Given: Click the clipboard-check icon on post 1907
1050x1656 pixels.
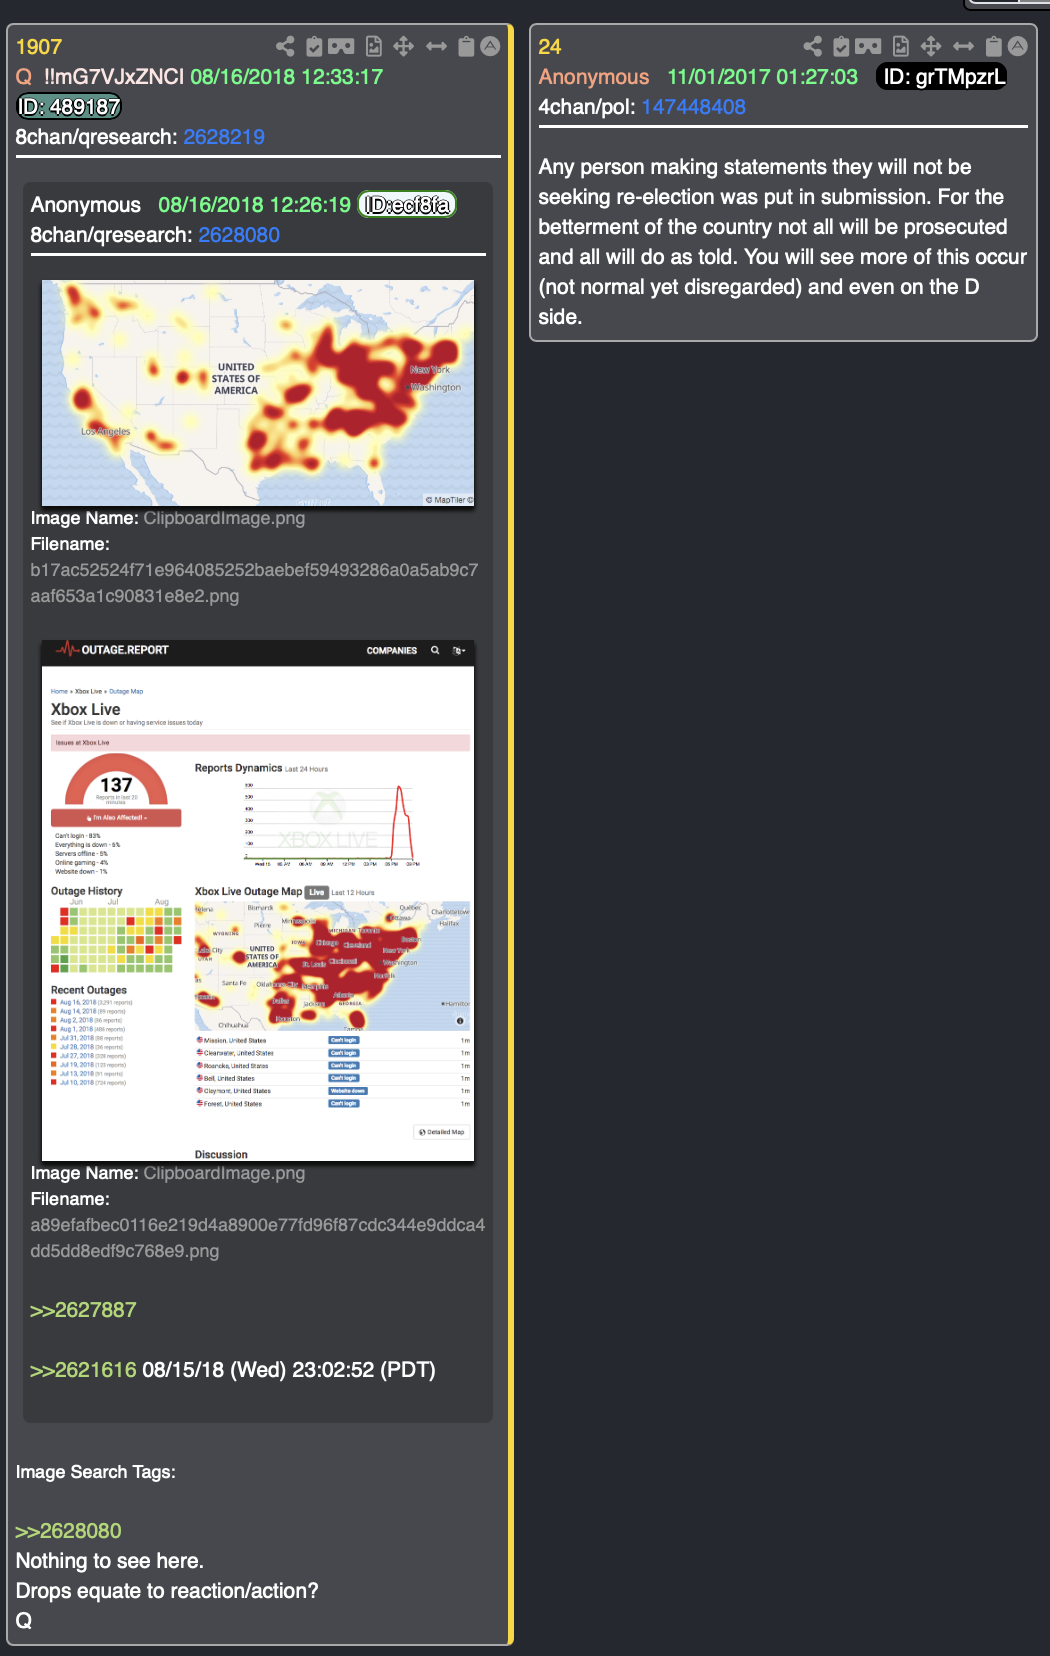Looking at the screenshot, I should [x=314, y=46].
